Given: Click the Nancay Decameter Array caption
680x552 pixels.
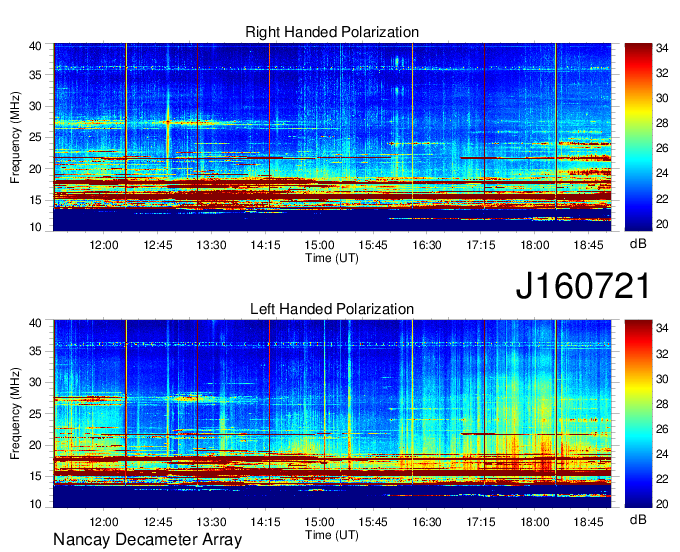Looking at the screenshot, I should click(x=147, y=540).
